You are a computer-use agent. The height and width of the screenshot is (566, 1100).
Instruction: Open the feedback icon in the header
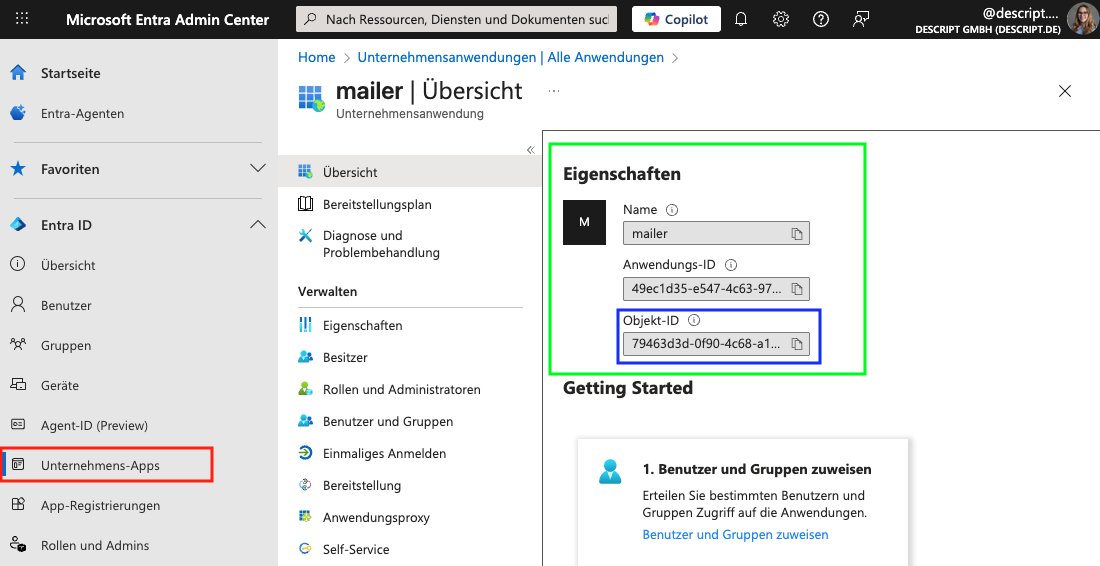pos(861,20)
